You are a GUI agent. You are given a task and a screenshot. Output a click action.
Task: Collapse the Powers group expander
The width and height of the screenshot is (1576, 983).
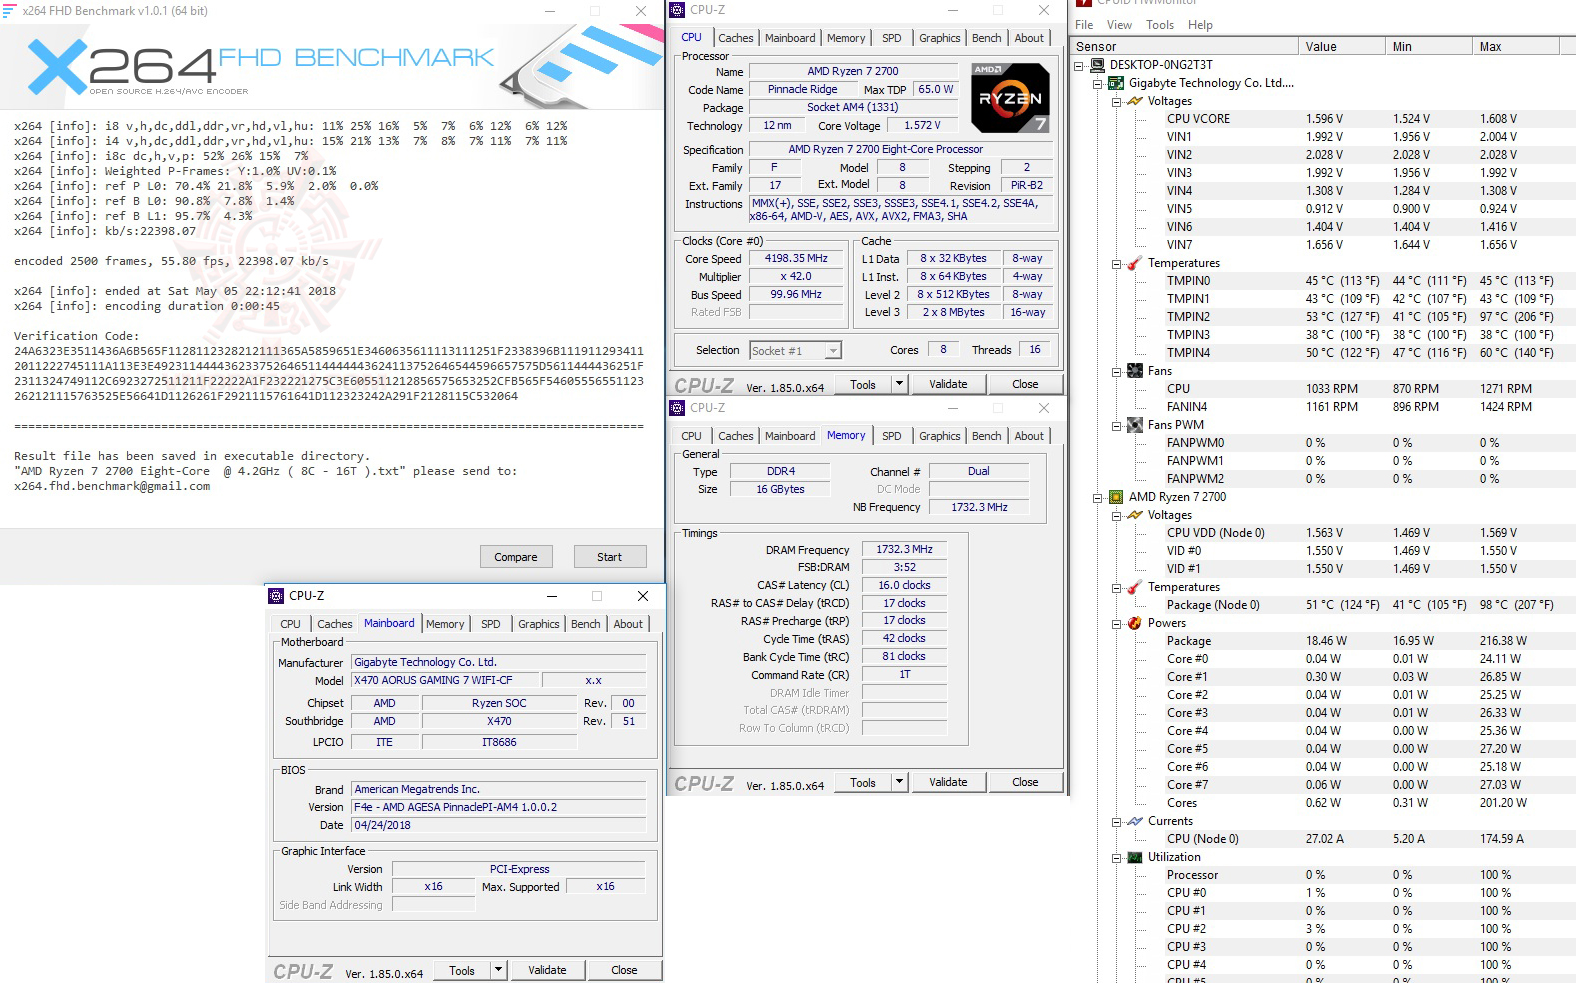click(1117, 624)
